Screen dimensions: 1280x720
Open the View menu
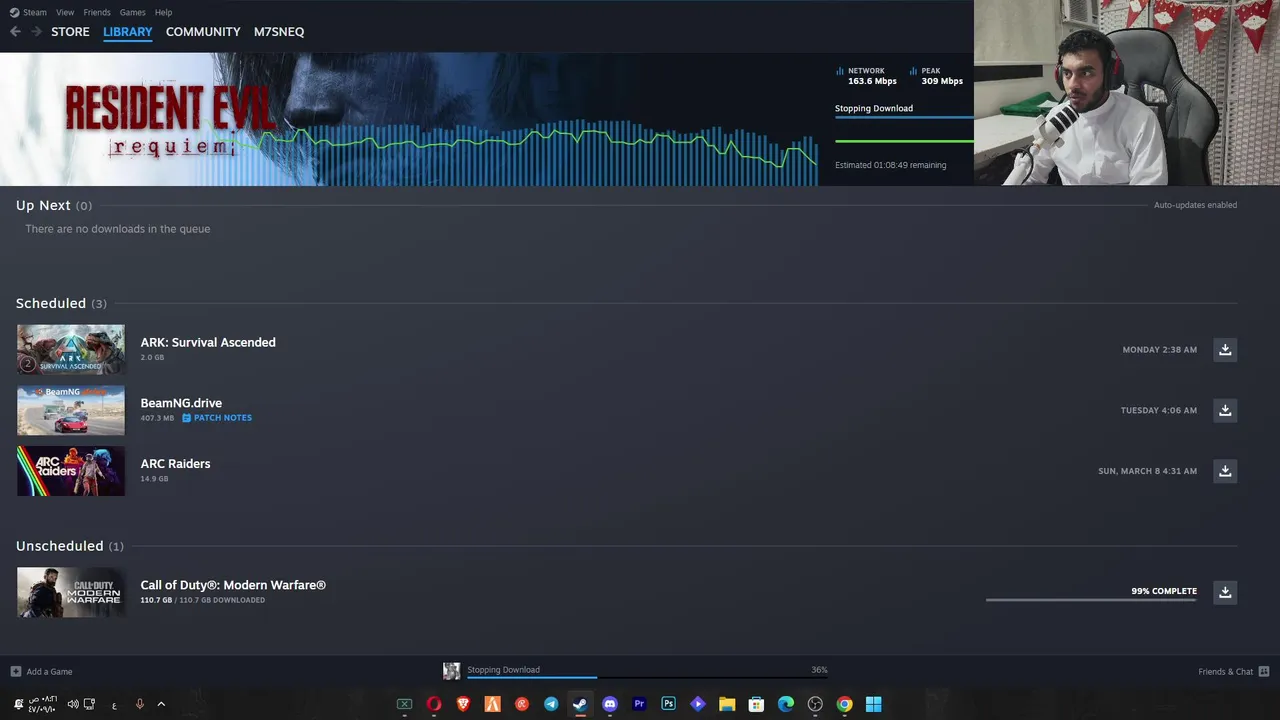coord(65,12)
